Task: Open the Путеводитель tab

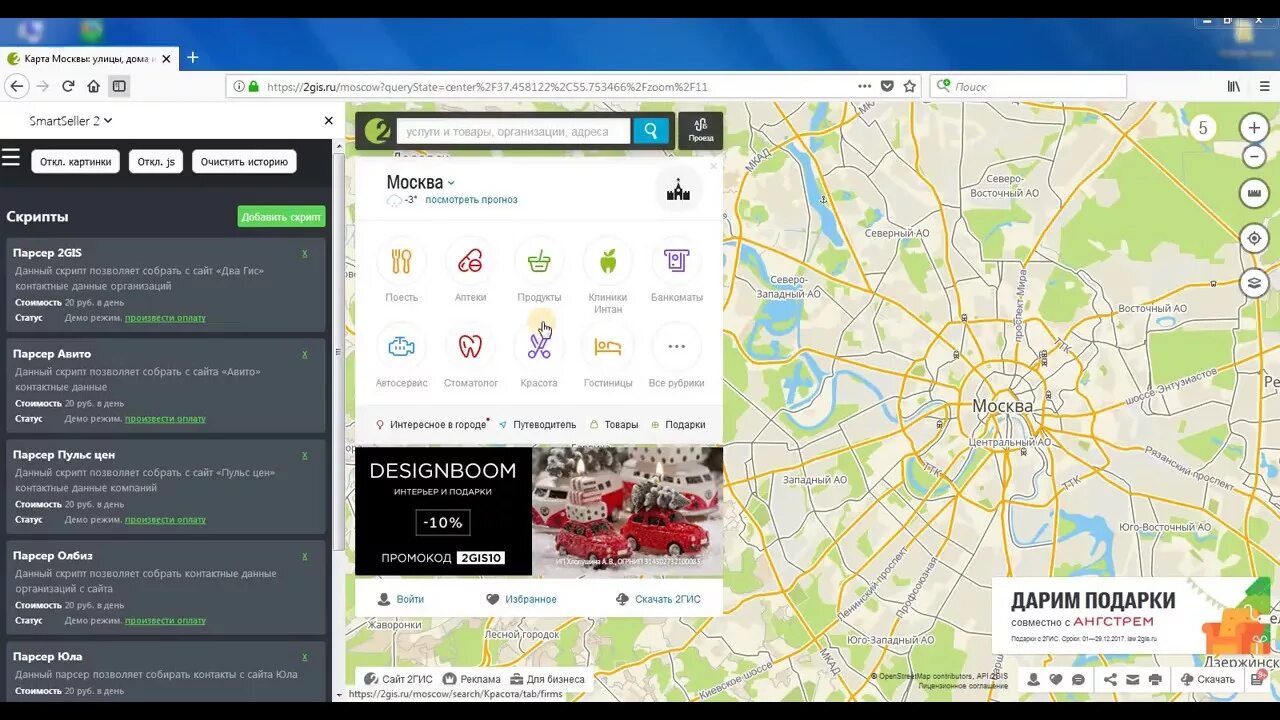Action: click(x=537, y=424)
